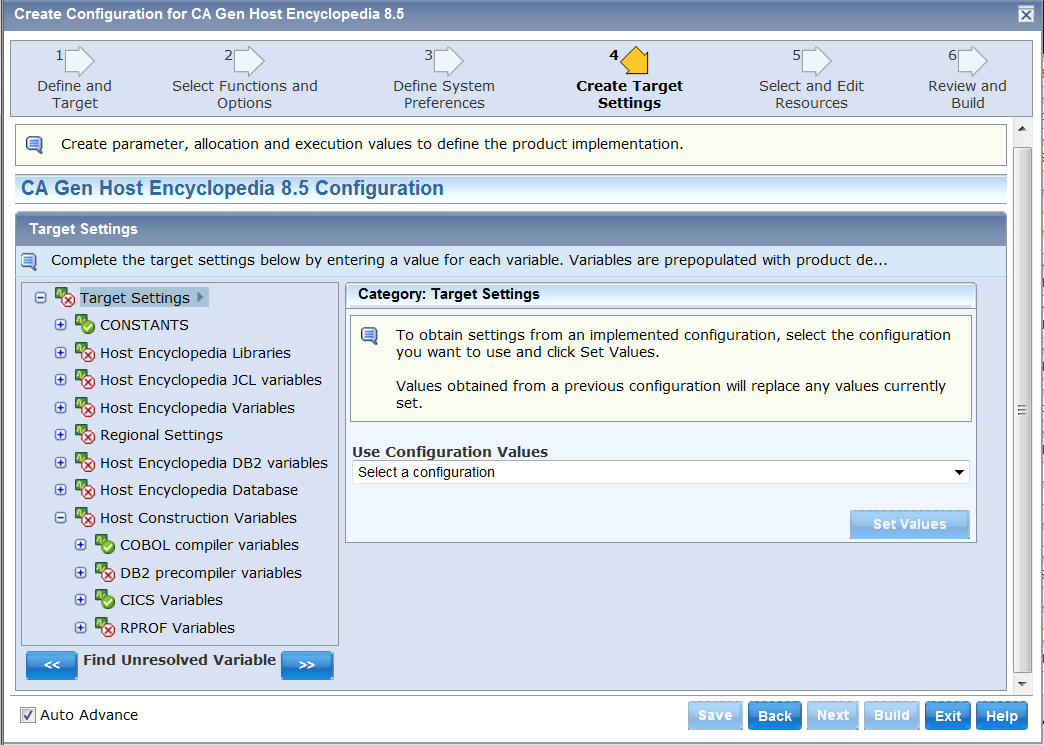Toggle the Auto Advance checkbox

coord(27,715)
